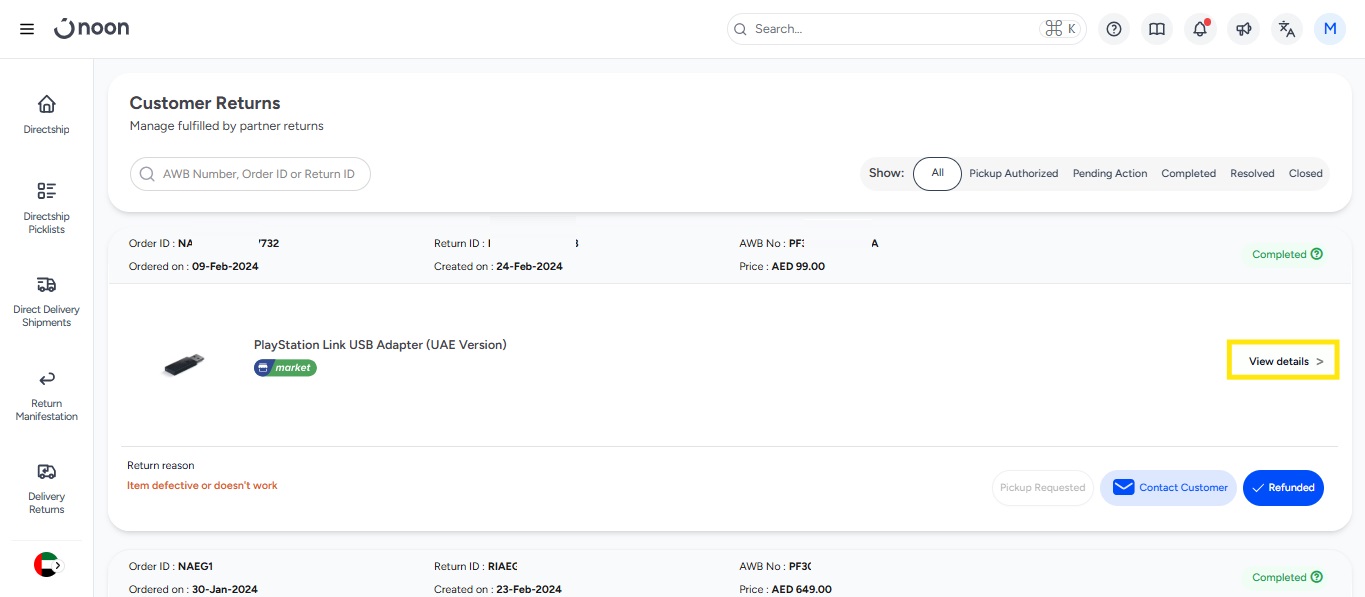The width and height of the screenshot is (1365, 597).
Task: Go to Directship home in sidebar
Action: [x=46, y=114]
